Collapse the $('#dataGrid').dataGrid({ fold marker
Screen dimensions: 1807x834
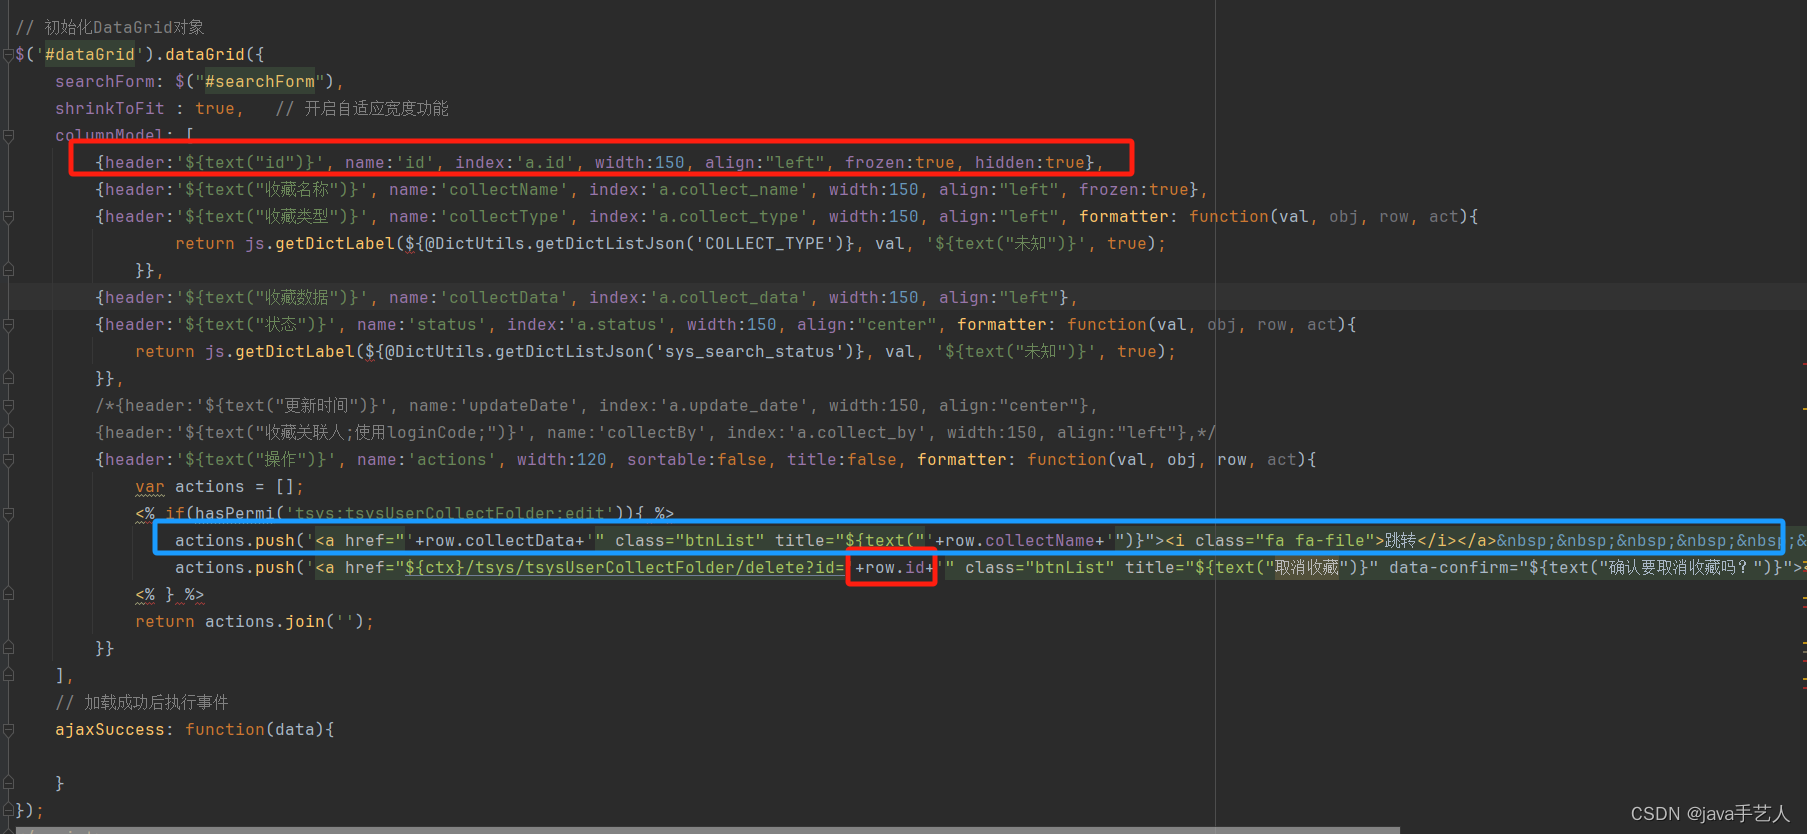pos(8,55)
